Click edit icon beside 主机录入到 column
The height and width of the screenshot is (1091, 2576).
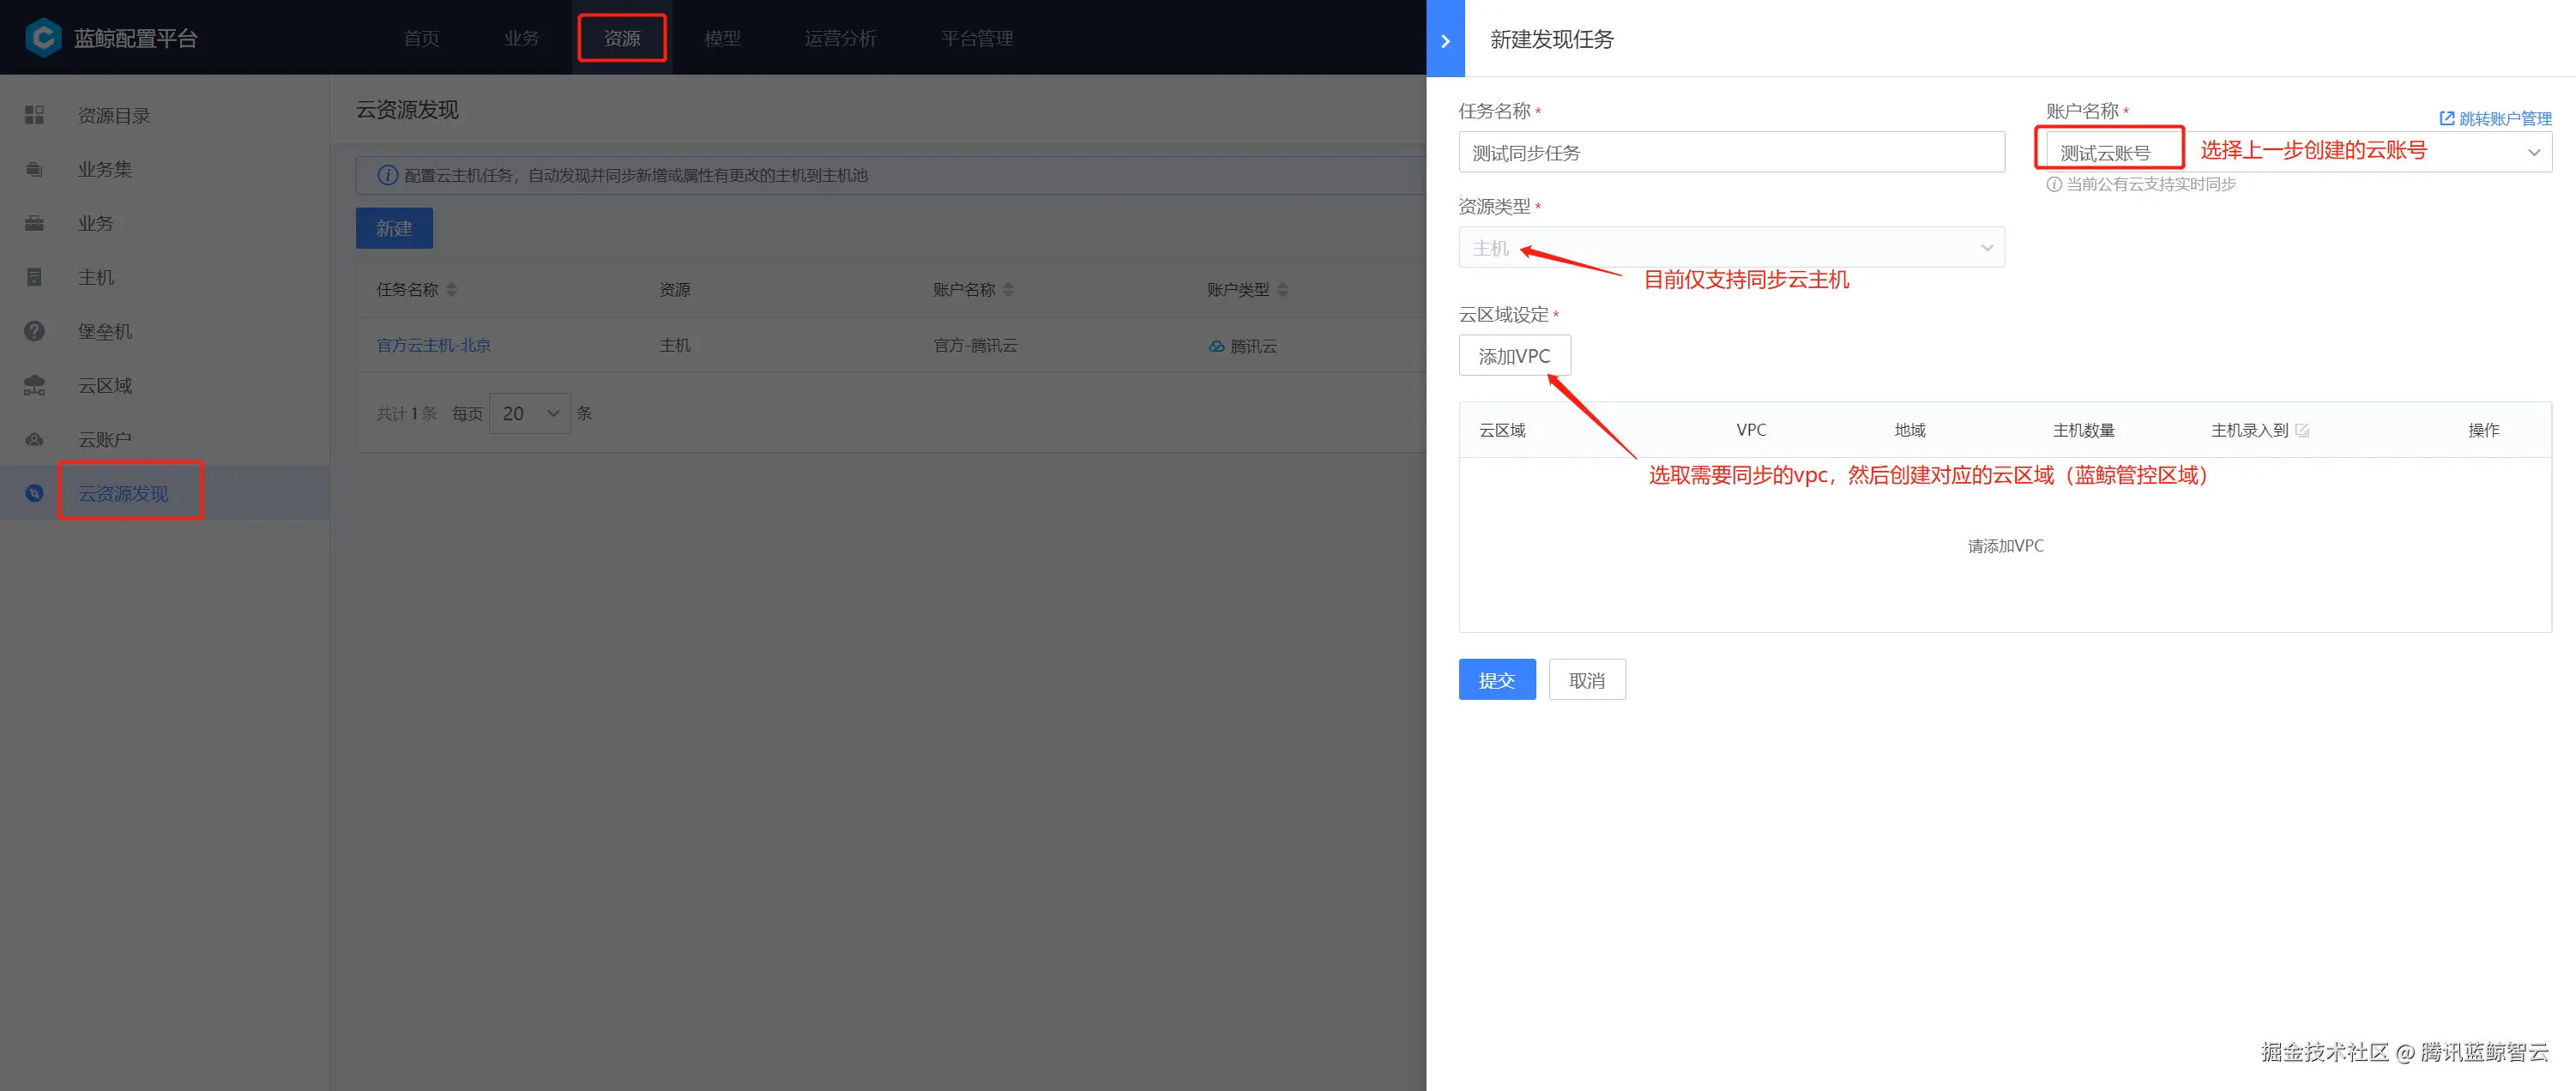[2302, 430]
